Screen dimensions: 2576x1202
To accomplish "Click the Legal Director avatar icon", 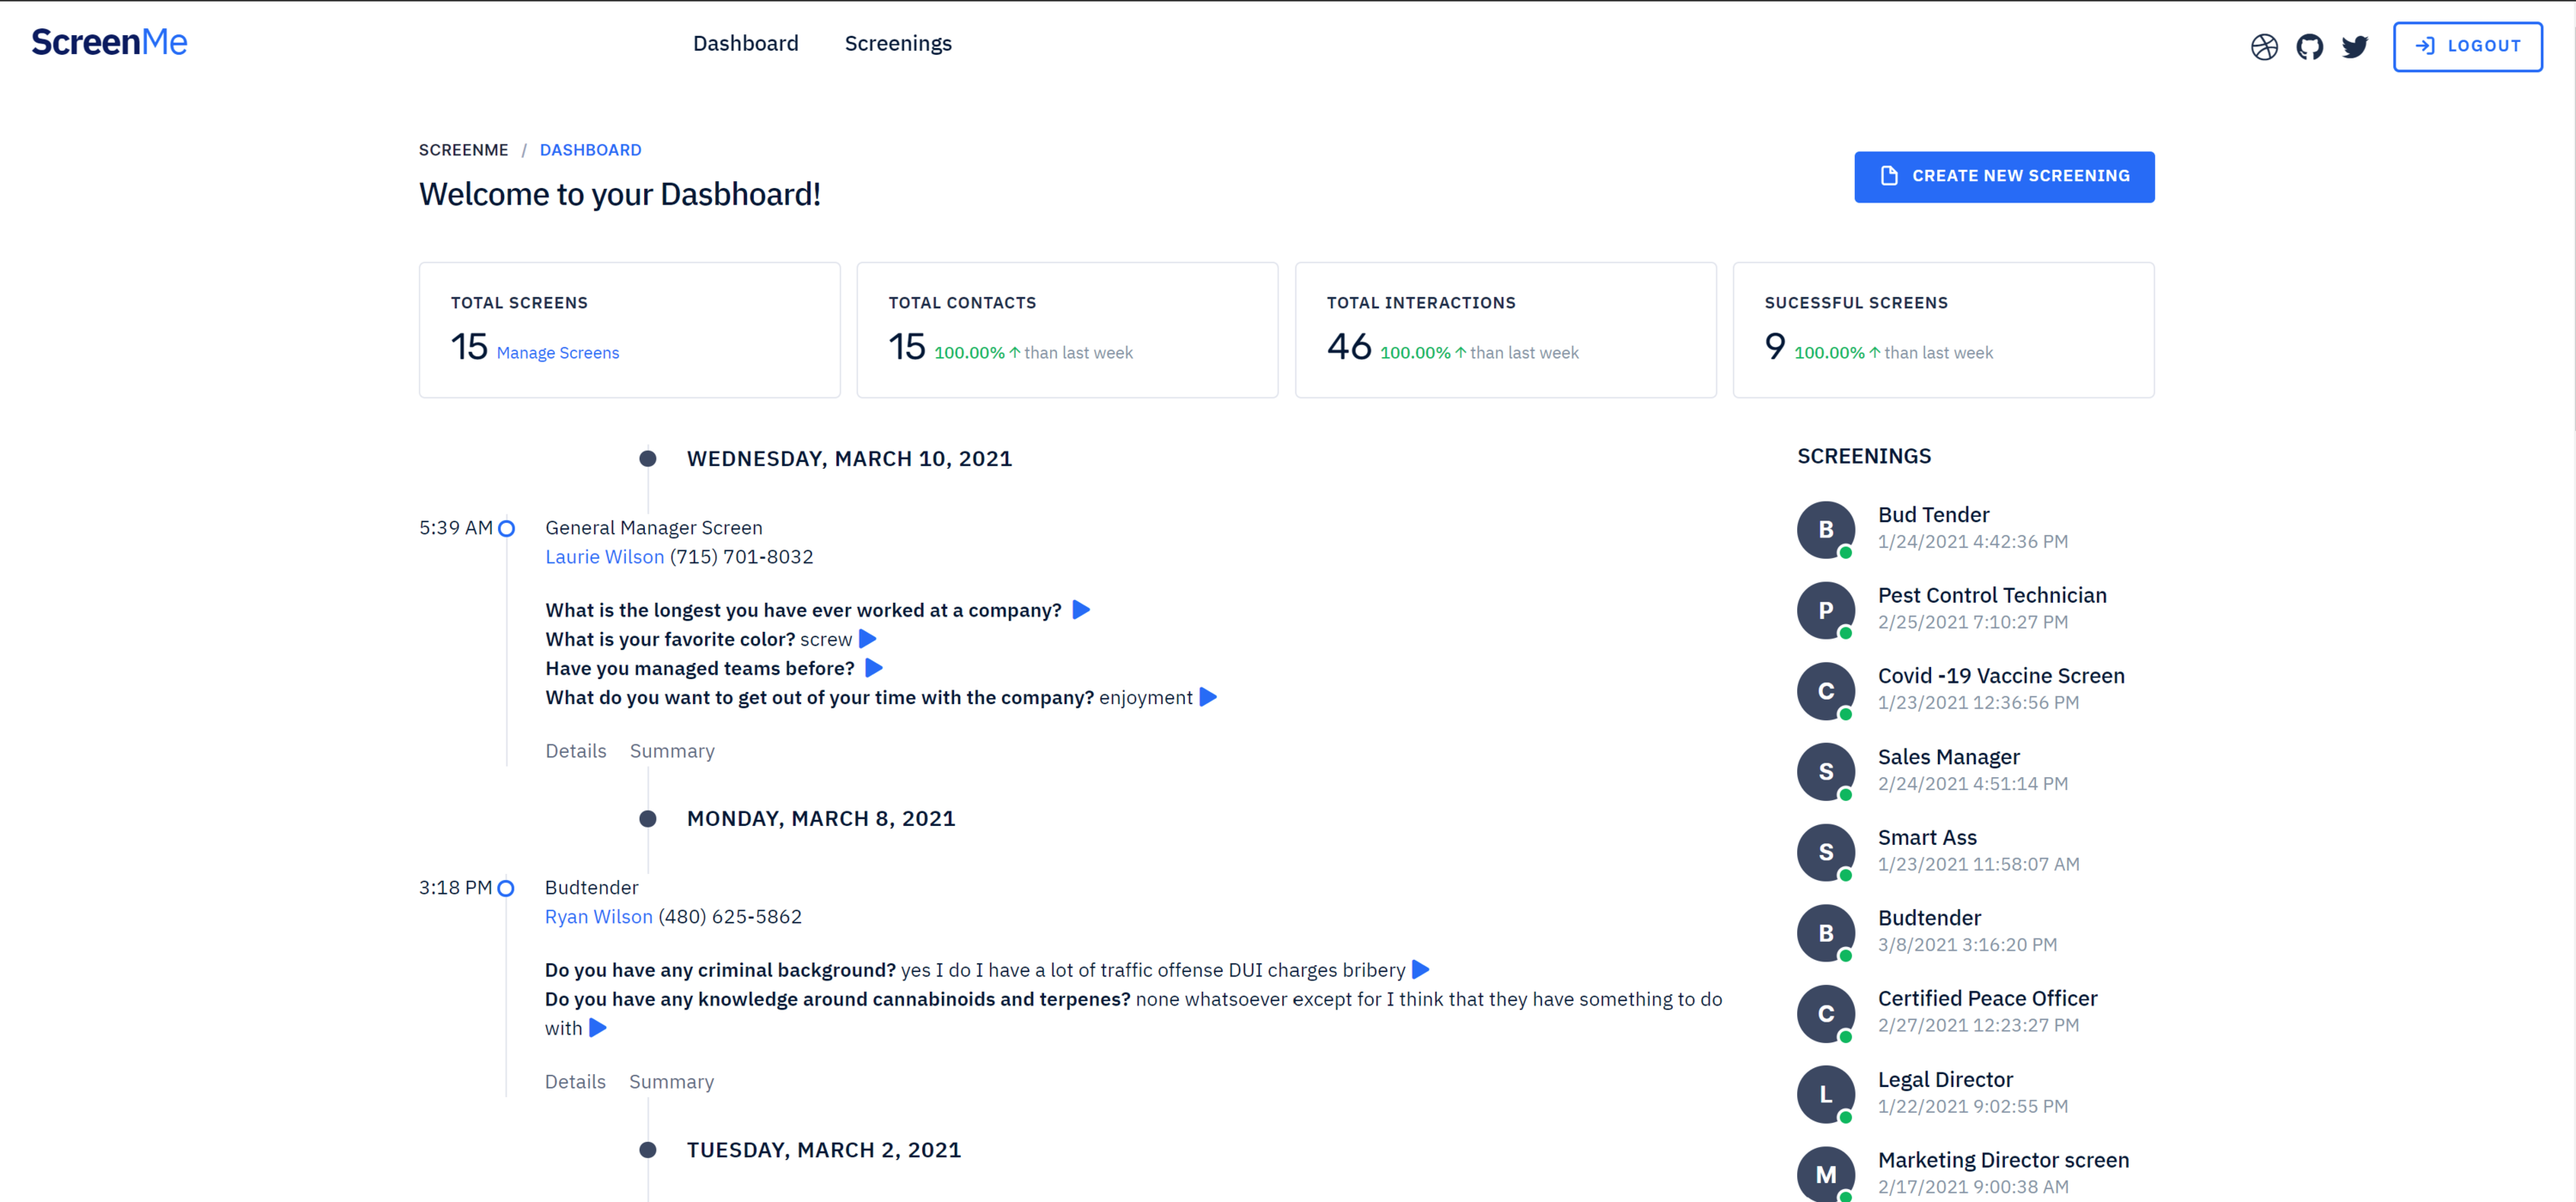I will (x=1825, y=1094).
